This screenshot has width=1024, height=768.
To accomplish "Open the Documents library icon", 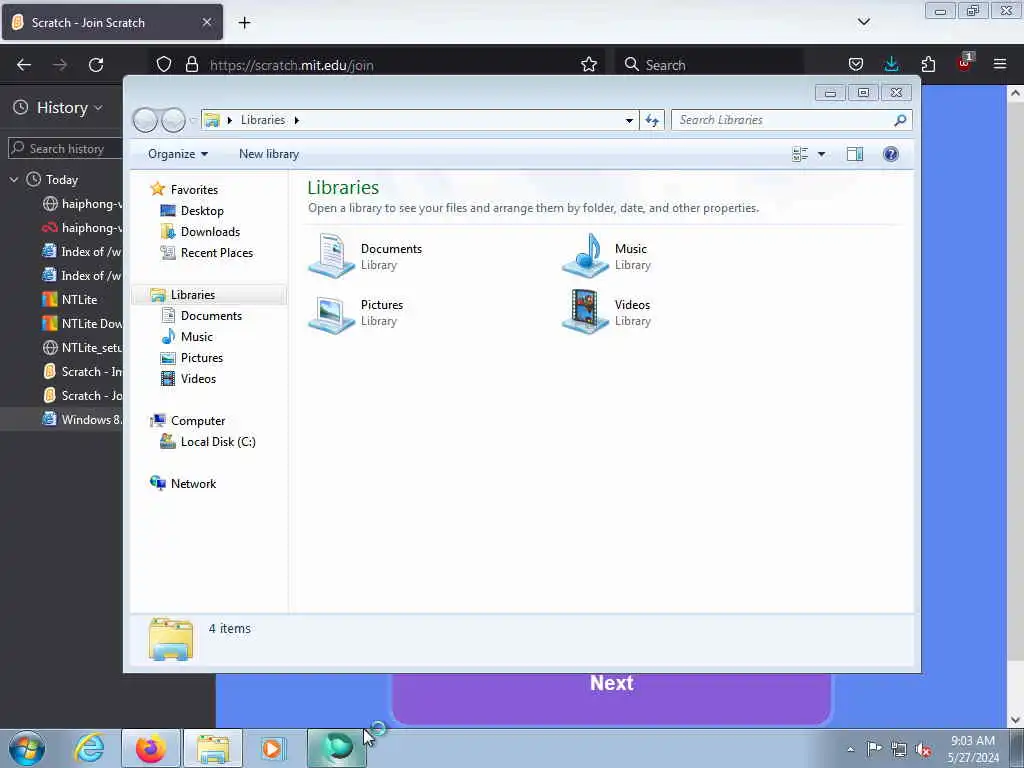I will 331,256.
